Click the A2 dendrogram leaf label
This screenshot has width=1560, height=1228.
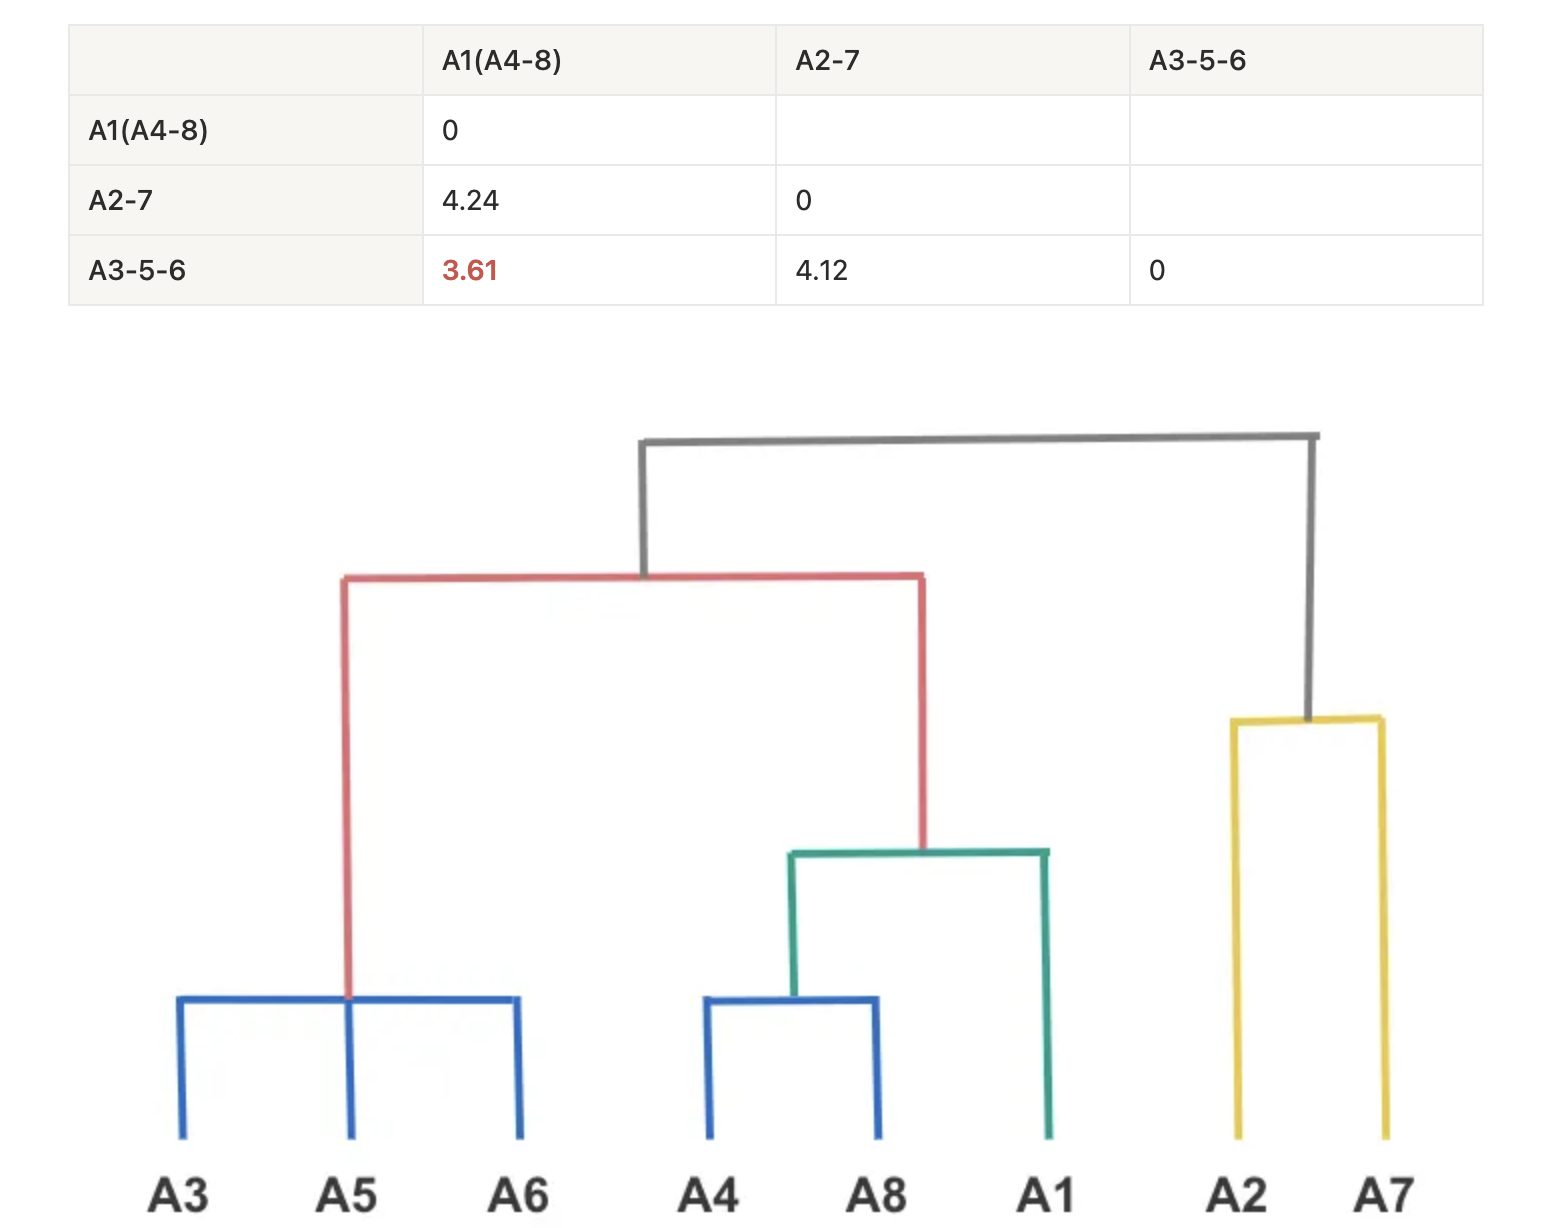(1236, 1195)
